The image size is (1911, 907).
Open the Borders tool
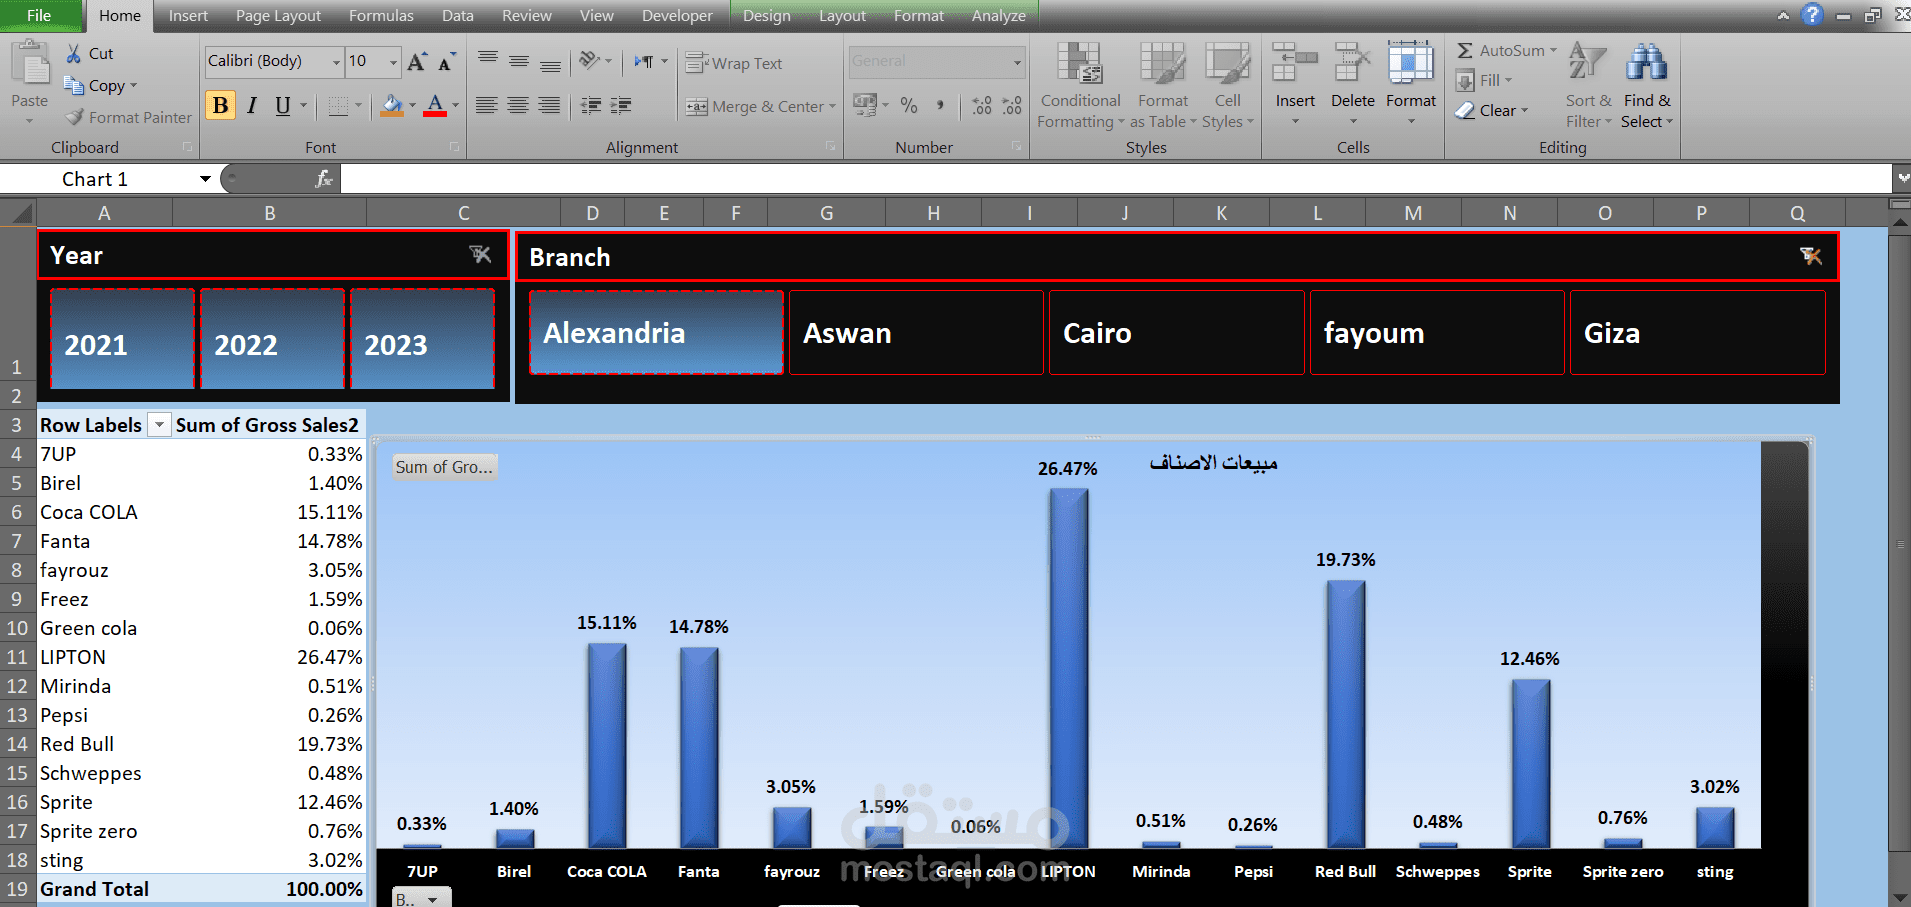pyautogui.click(x=339, y=106)
